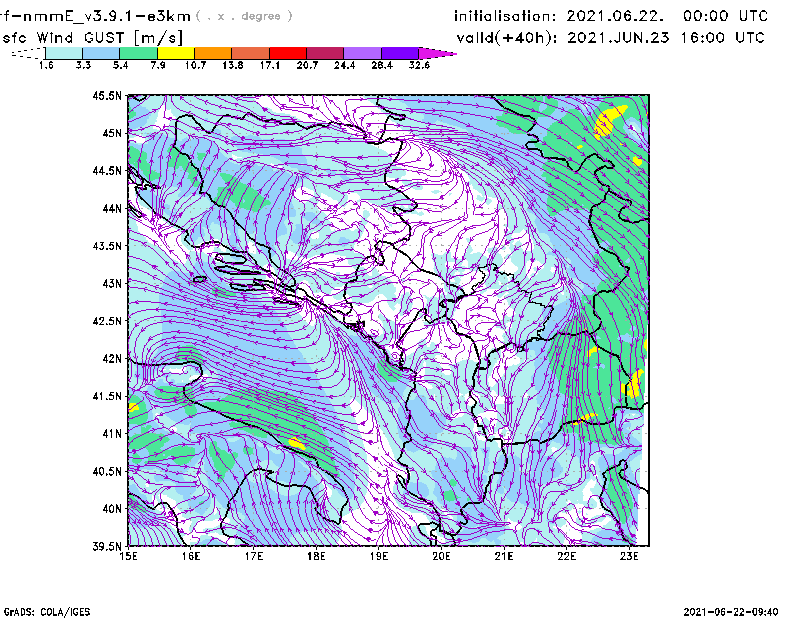Click the '23E' longitude label
The image size is (800, 618).
[x=629, y=556]
